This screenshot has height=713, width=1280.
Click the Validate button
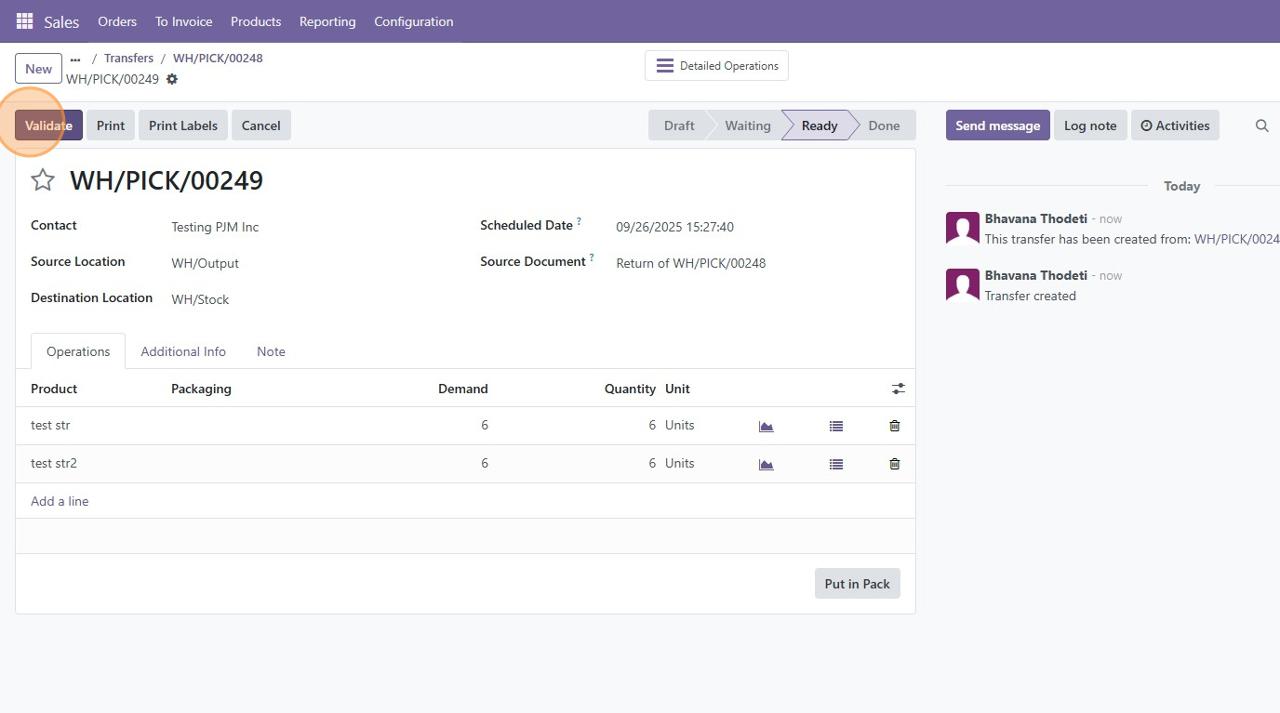(x=49, y=126)
